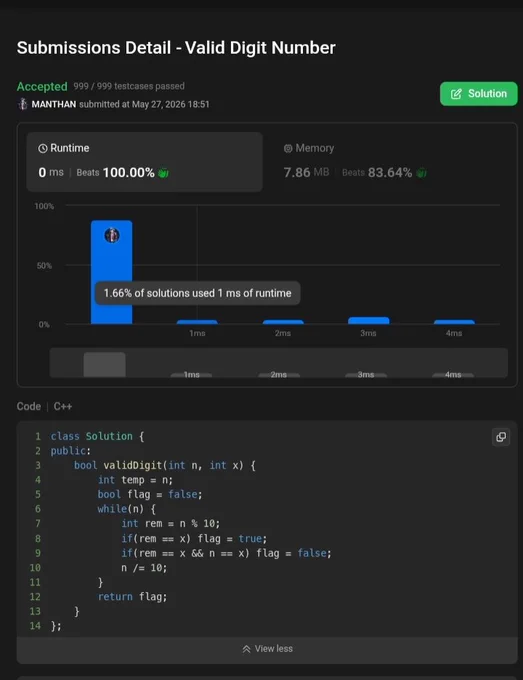Click code line class Solution {
Image resolution: width=523 pixels, height=680 pixels.
(97, 436)
